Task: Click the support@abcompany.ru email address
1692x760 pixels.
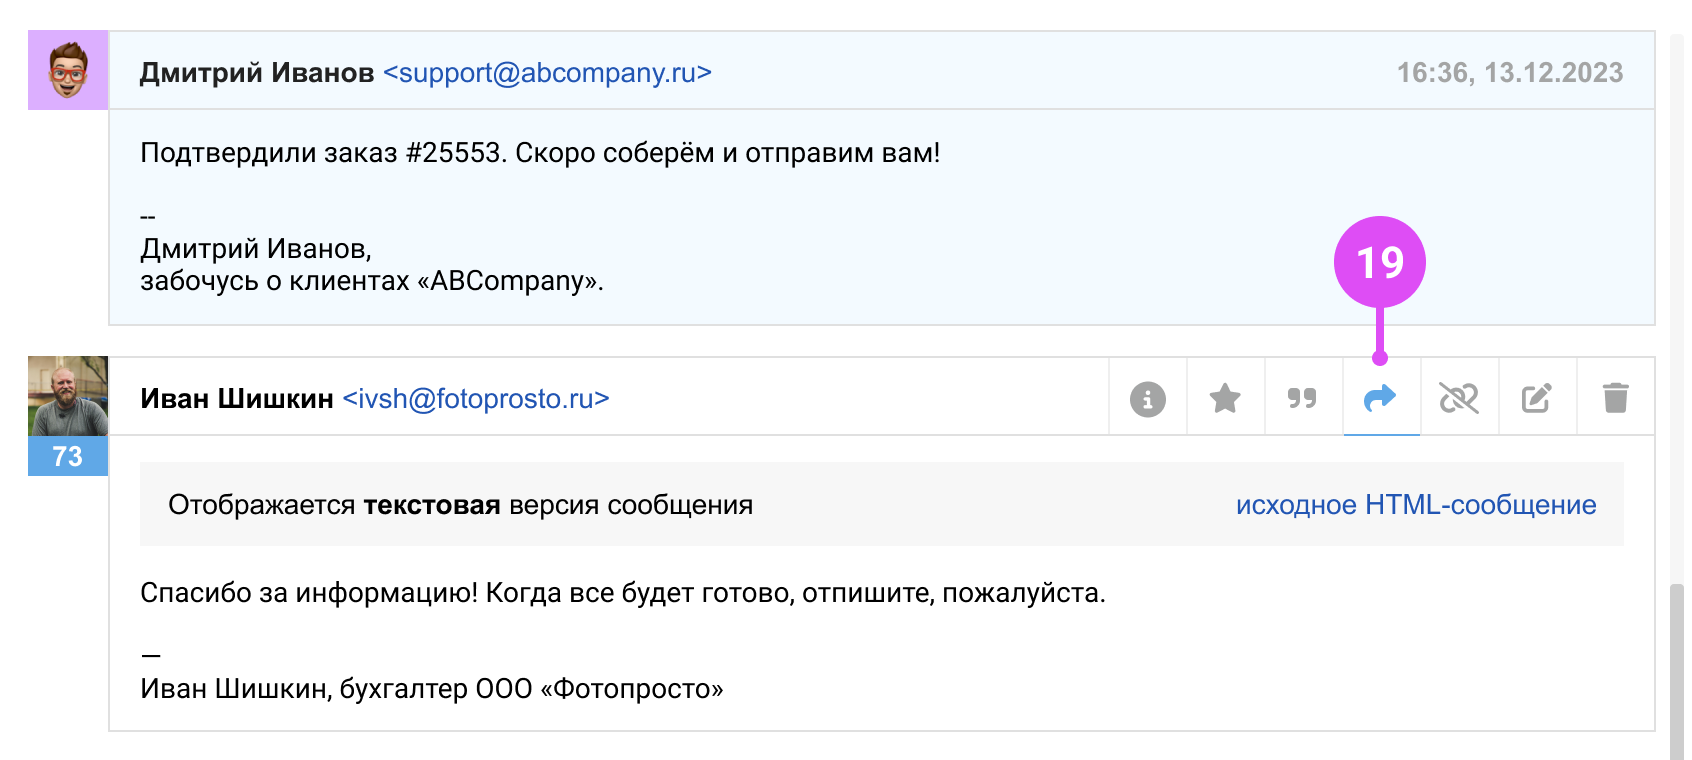Action: (547, 73)
